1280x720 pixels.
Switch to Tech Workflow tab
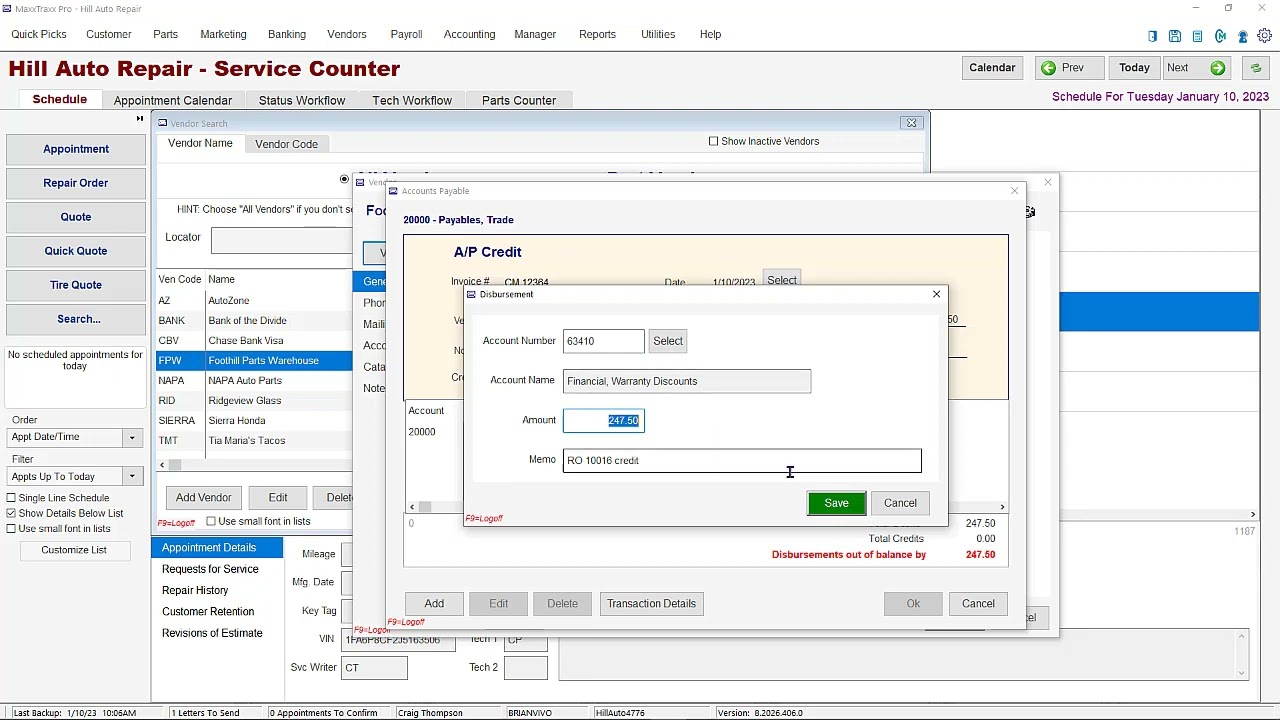tap(412, 100)
